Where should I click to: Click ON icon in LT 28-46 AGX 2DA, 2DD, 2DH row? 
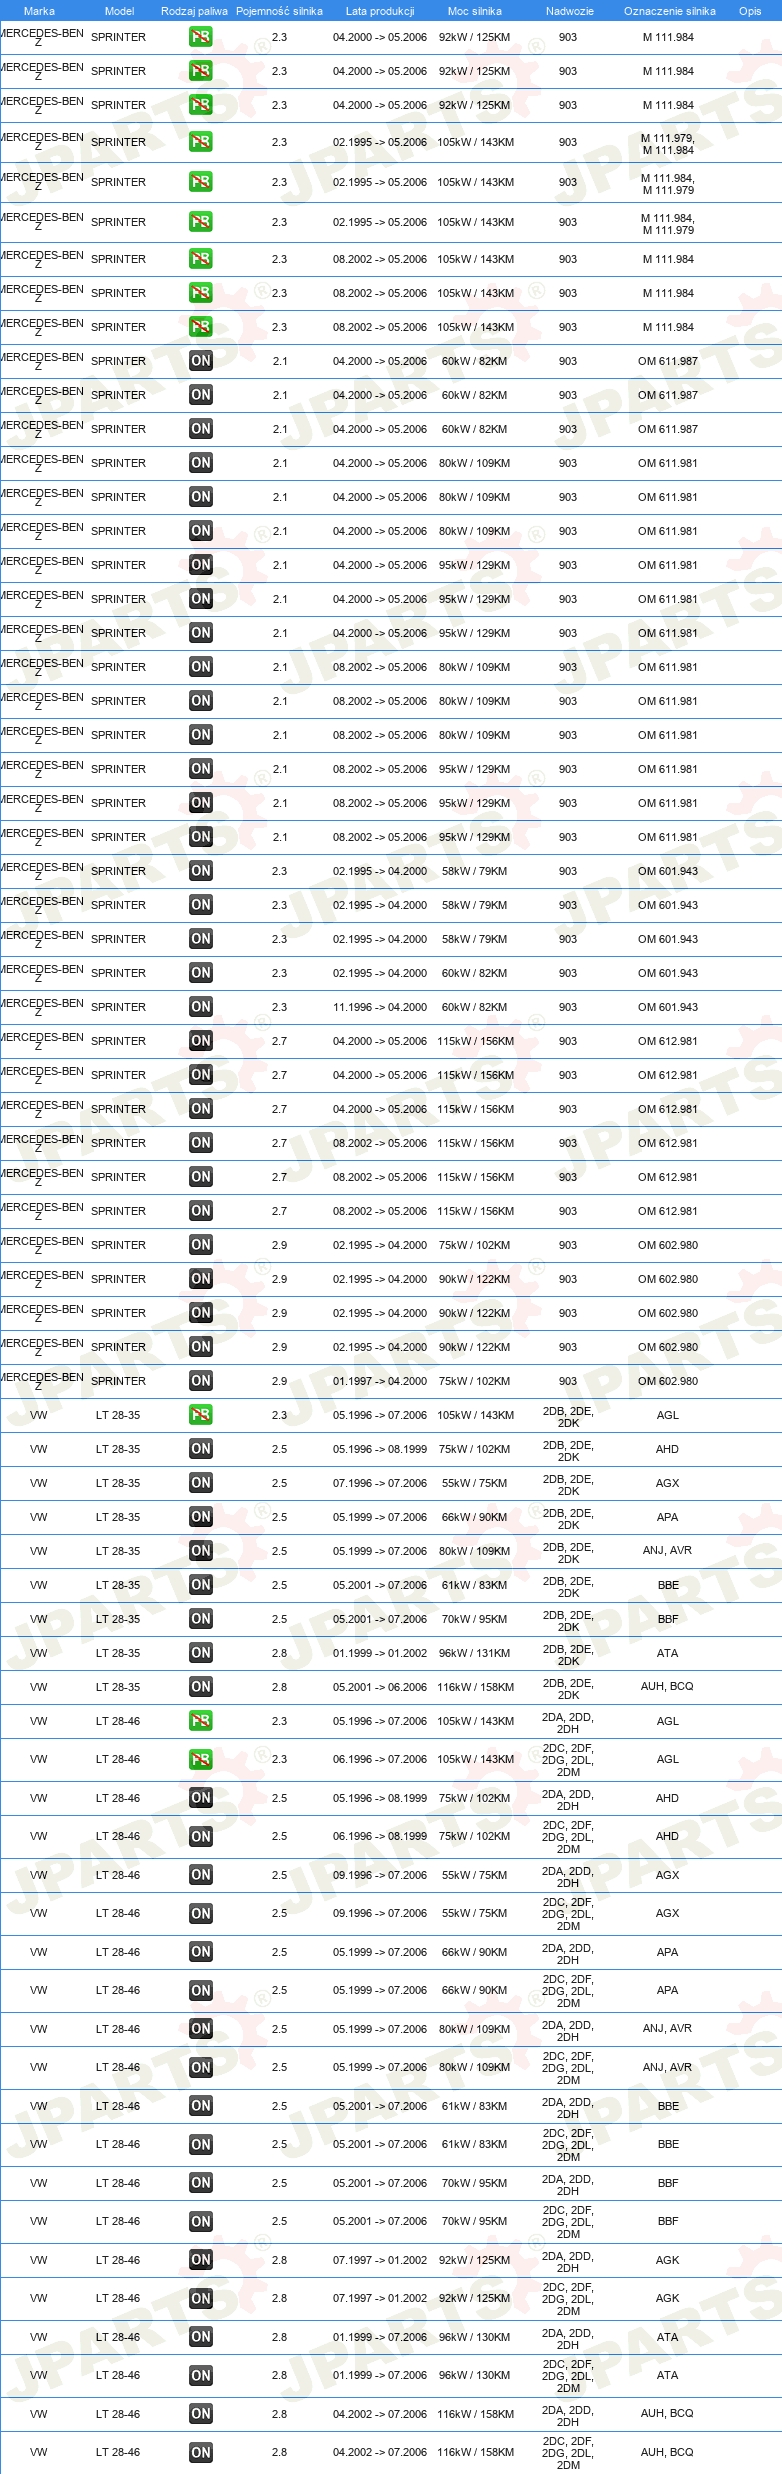click(201, 1875)
